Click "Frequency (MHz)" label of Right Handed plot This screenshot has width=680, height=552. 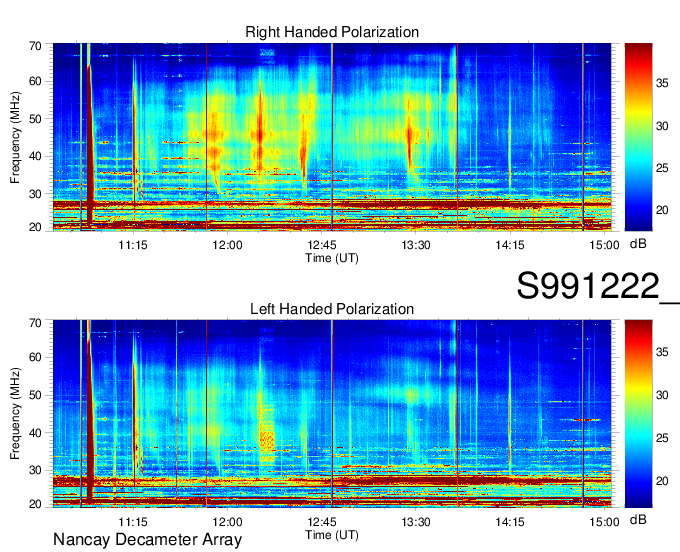pos(15,137)
